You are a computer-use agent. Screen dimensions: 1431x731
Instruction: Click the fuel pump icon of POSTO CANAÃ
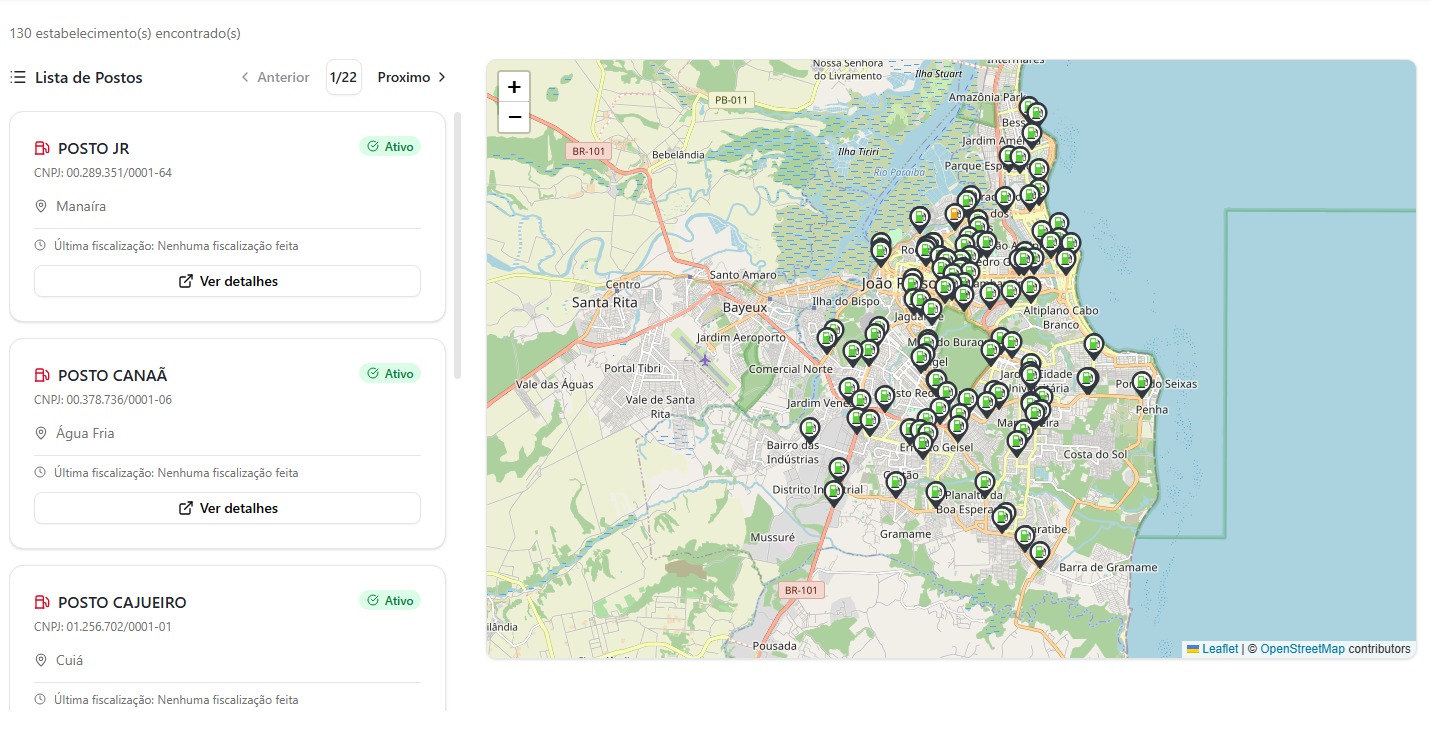(42, 376)
